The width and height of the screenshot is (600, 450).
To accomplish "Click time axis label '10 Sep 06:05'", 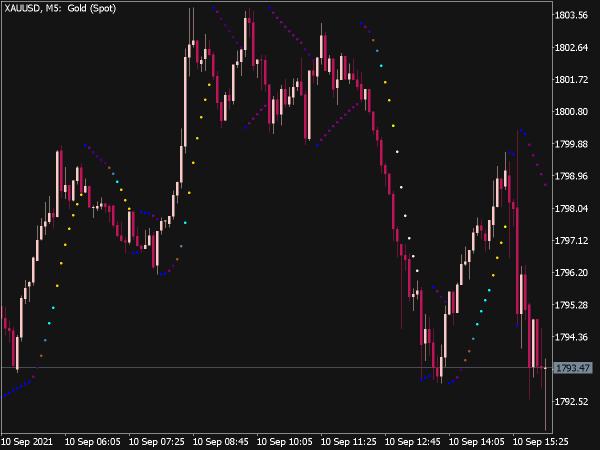I will (93, 442).
